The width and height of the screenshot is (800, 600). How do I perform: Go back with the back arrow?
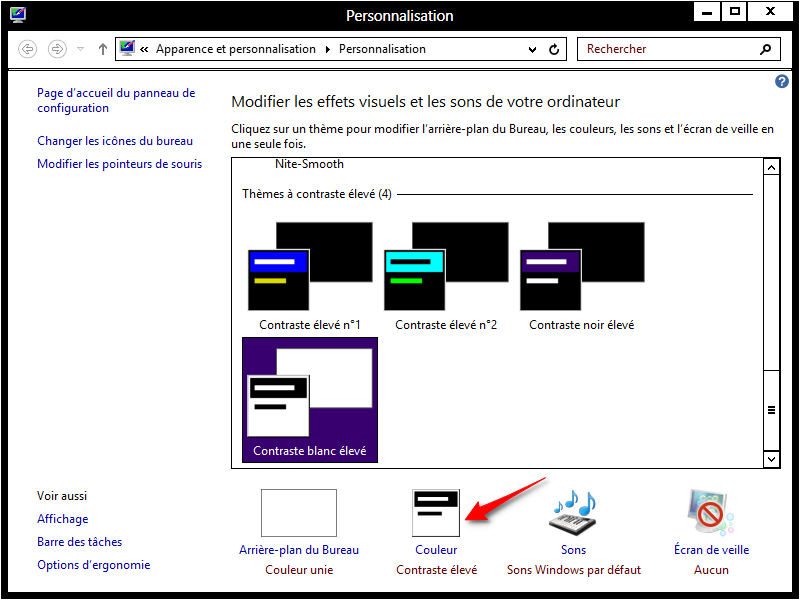(28, 49)
